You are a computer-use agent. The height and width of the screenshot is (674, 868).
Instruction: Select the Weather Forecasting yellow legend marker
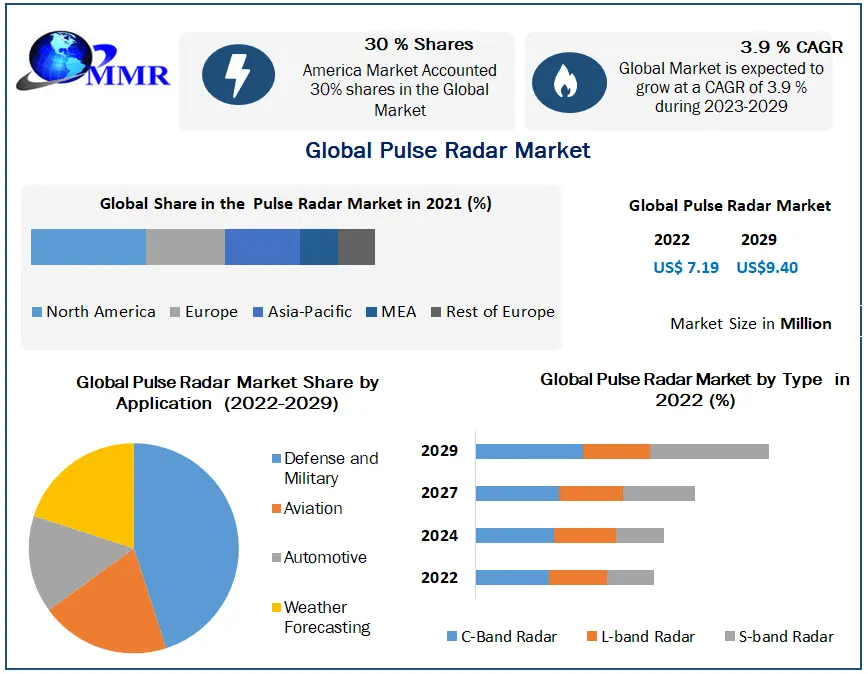(x=276, y=608)
